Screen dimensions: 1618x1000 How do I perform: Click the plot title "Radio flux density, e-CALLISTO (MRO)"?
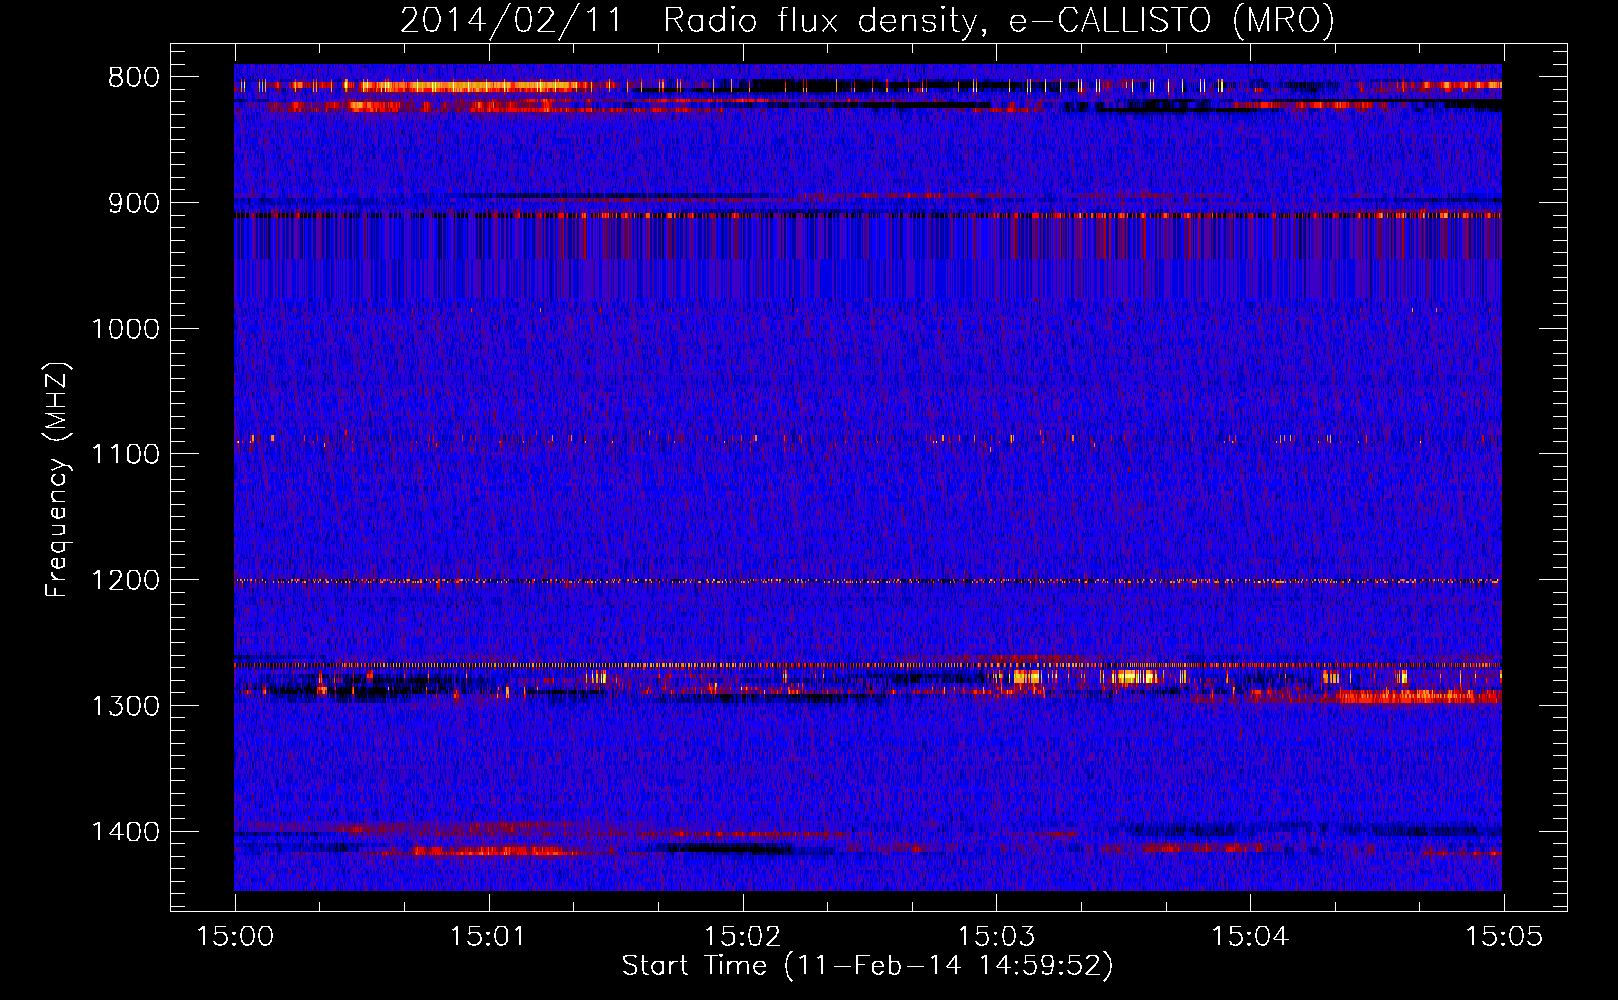(999, 21)
